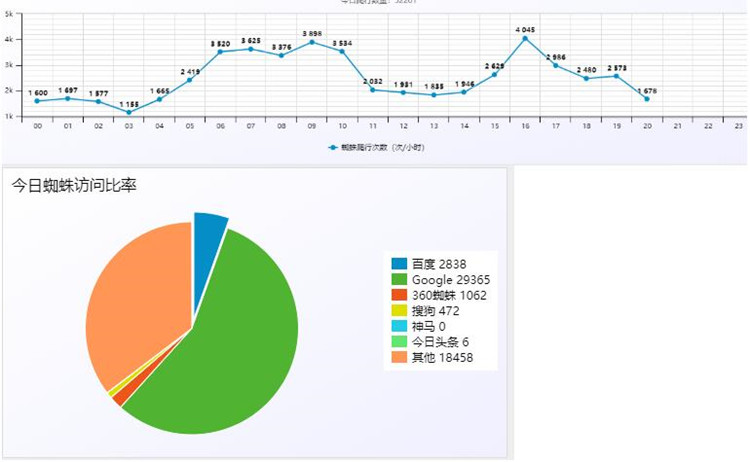
Task: Click the data point labeled 2 032
Action: pos(373,90)
